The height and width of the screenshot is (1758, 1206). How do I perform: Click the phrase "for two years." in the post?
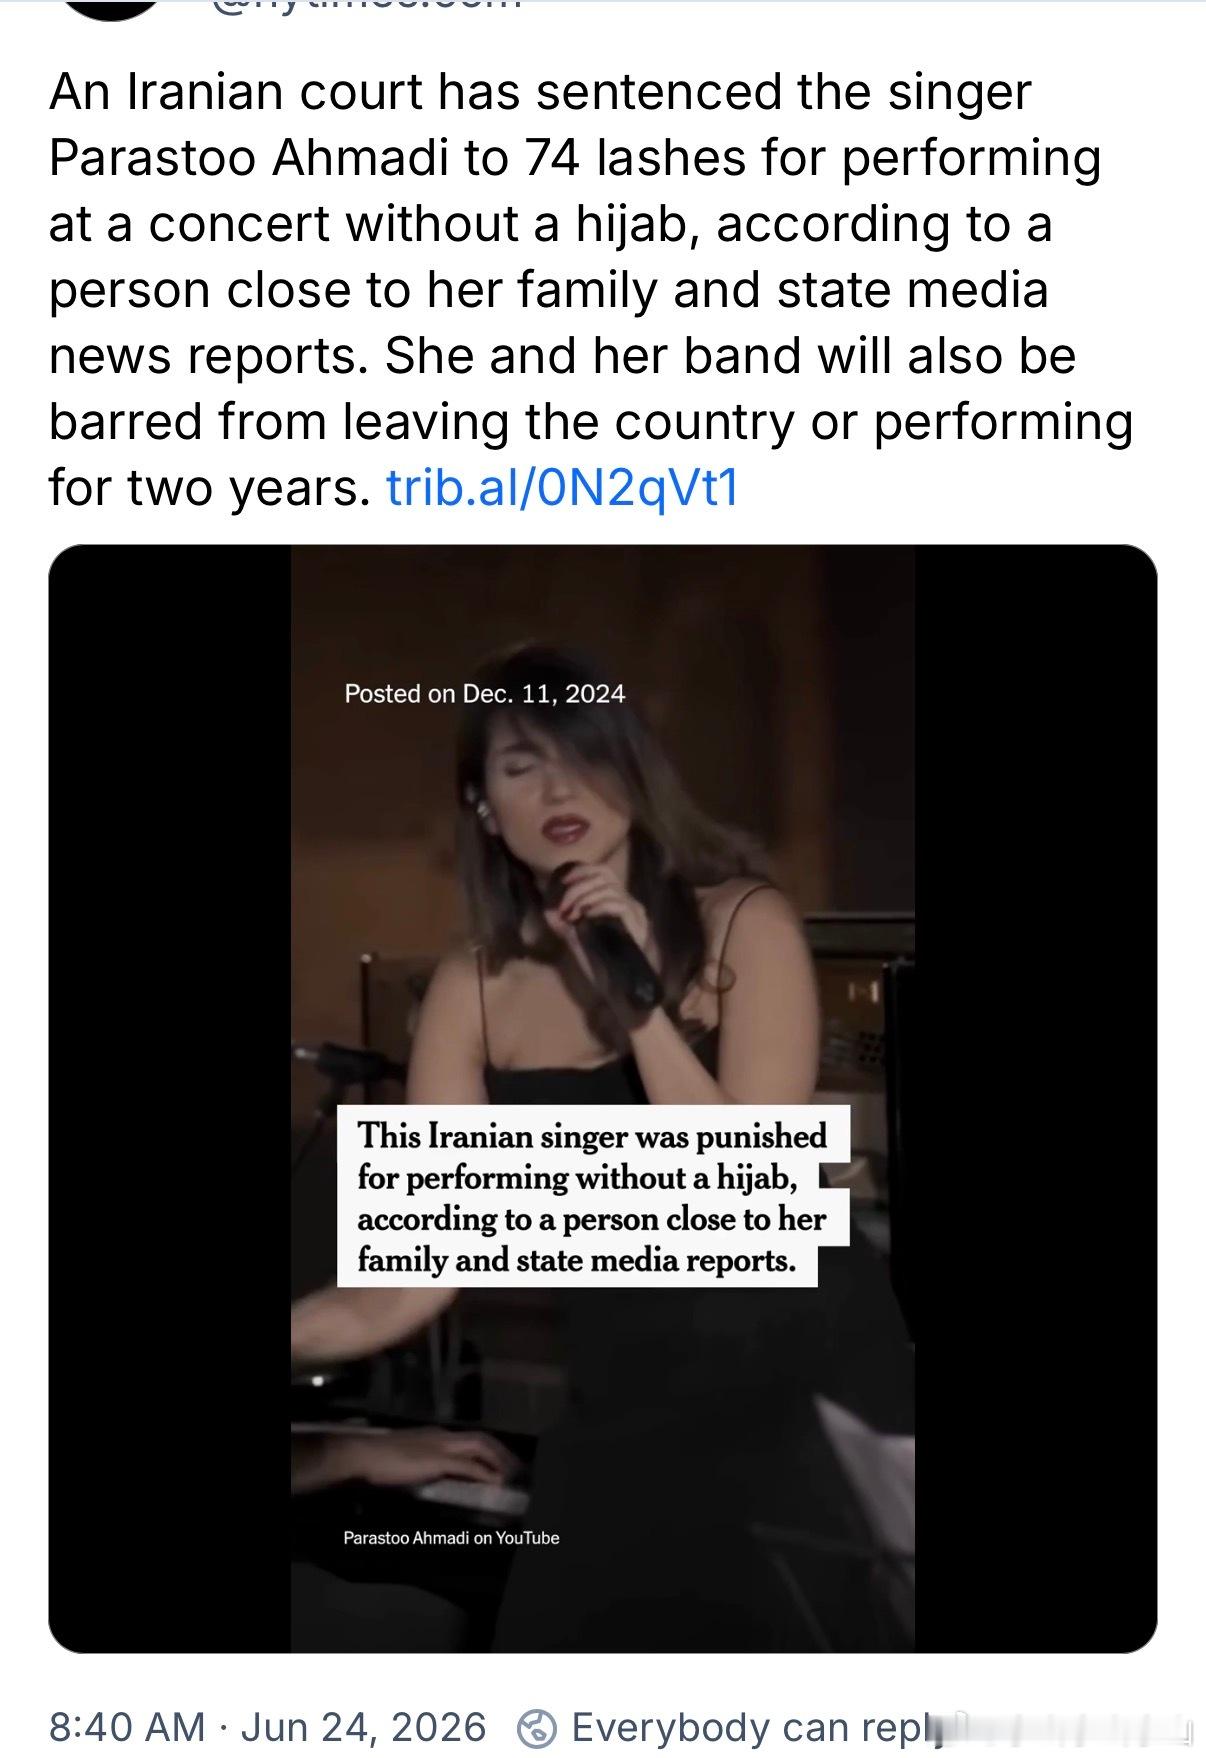210,488
